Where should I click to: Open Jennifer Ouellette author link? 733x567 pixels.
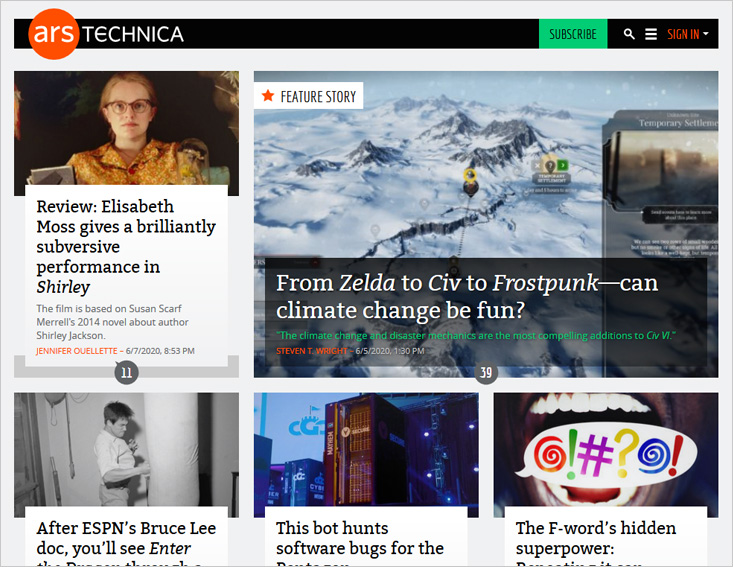(77, 351)
